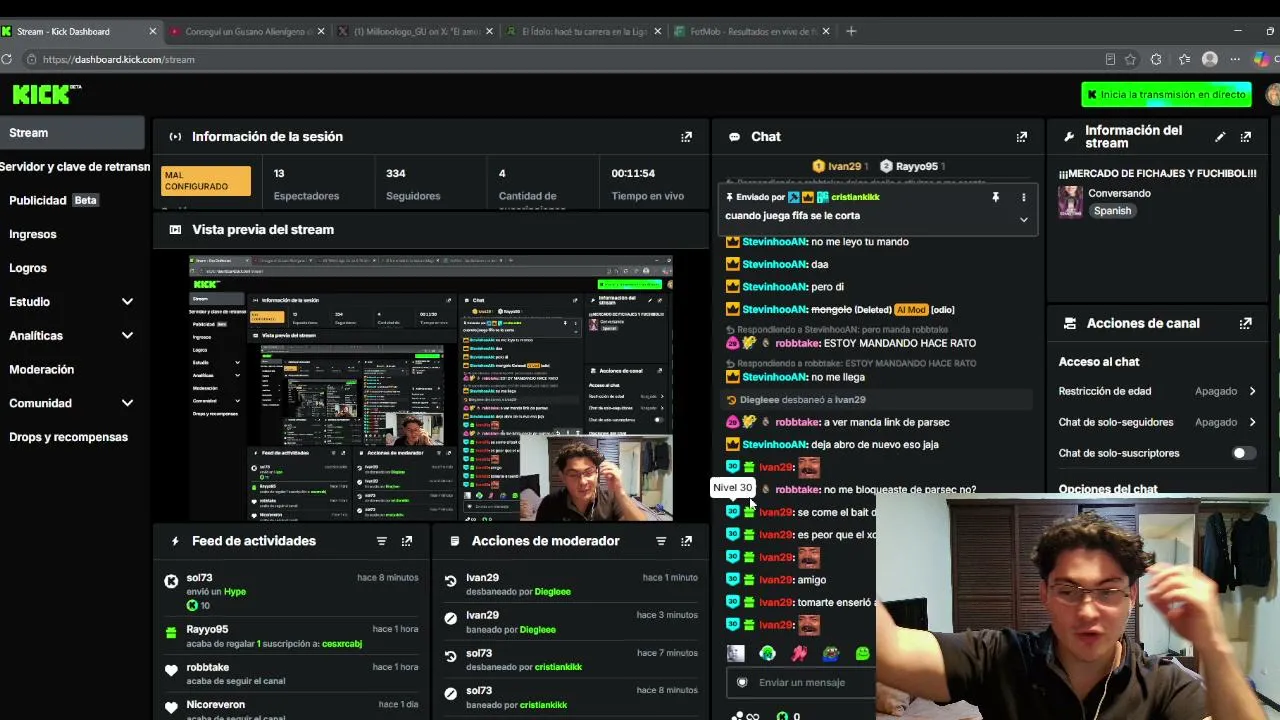The image size is (1280, 720).
Task: Pop out the Acciones de moderador panel
Action: click(686, 541)
